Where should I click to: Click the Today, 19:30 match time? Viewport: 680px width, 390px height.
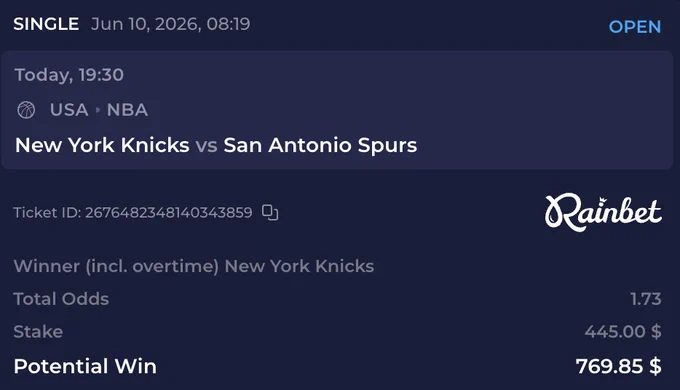69,75
